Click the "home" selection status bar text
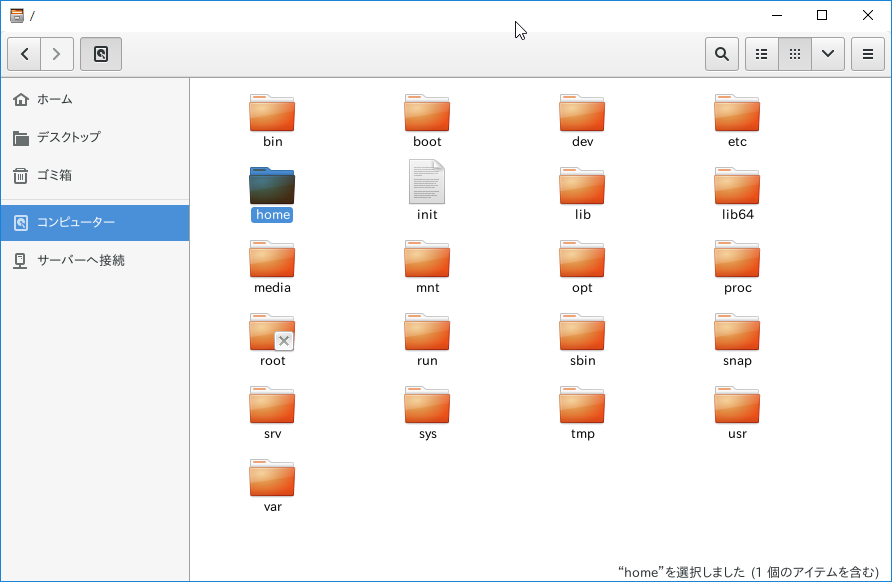This screenshot has height=582, width=892. 749,572
